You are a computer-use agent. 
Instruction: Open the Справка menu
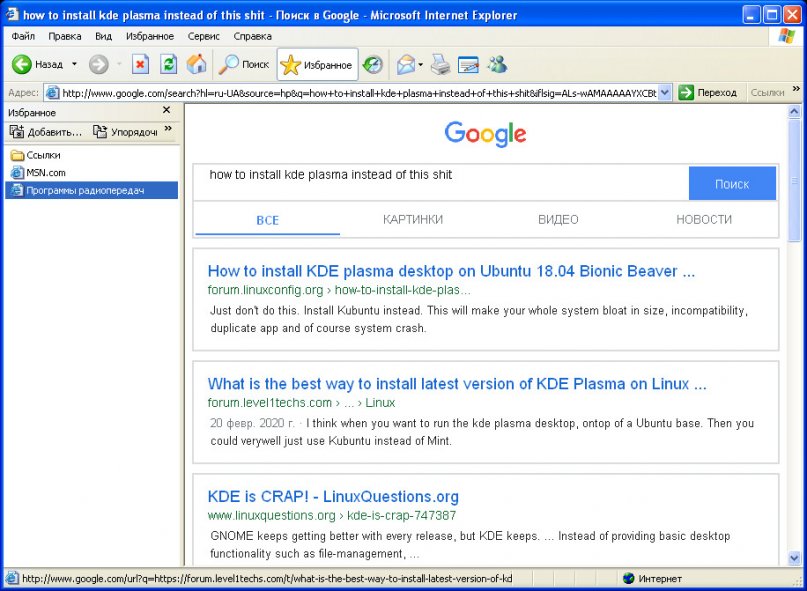(x=252, y=36)
